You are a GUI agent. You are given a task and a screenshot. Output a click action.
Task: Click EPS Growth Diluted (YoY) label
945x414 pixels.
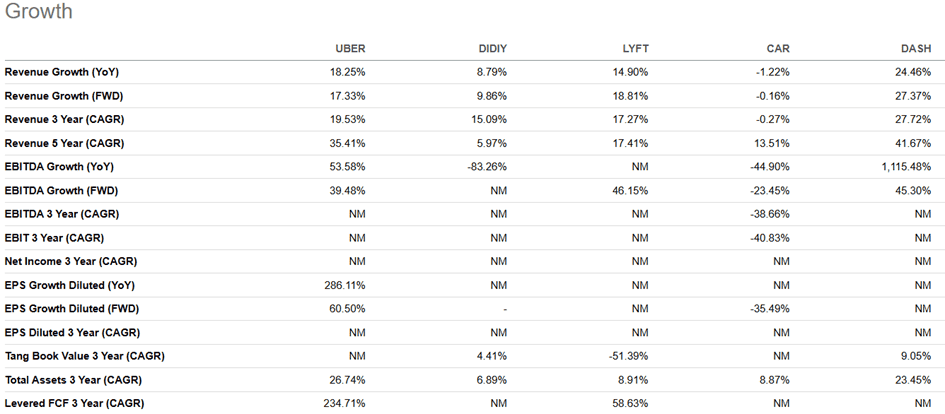point(72,285)
